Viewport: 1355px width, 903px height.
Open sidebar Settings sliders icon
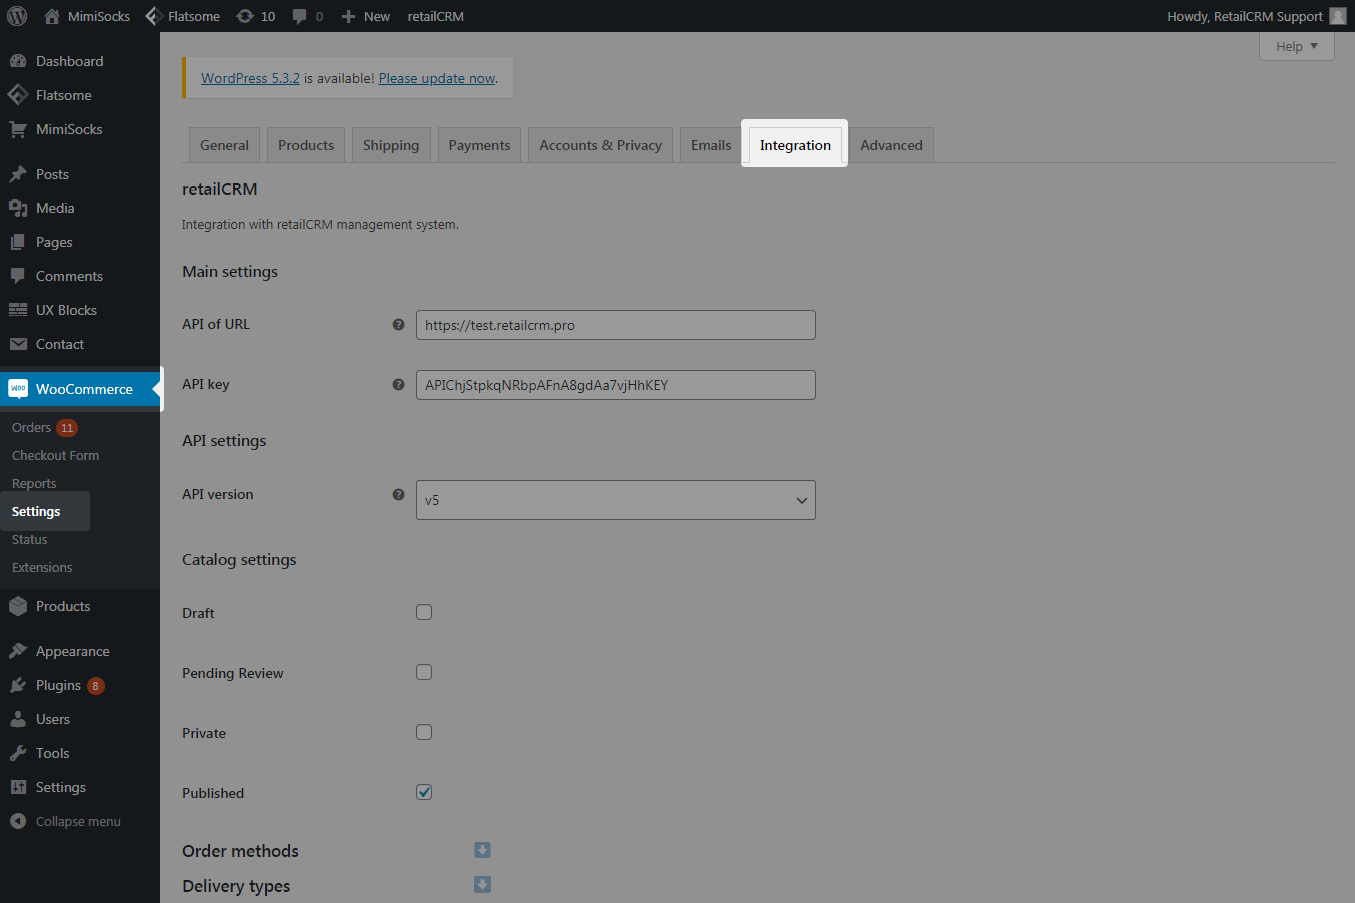18,787
